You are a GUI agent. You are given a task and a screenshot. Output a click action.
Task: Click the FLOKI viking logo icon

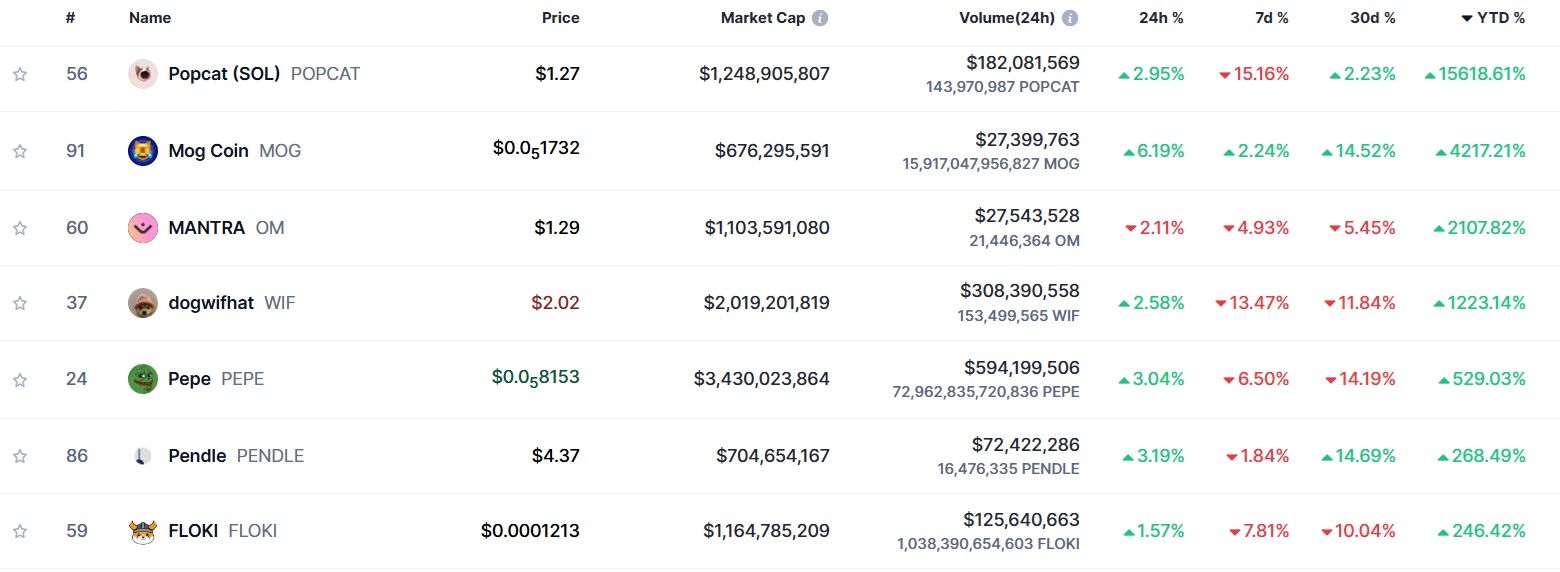click(143, 531)
